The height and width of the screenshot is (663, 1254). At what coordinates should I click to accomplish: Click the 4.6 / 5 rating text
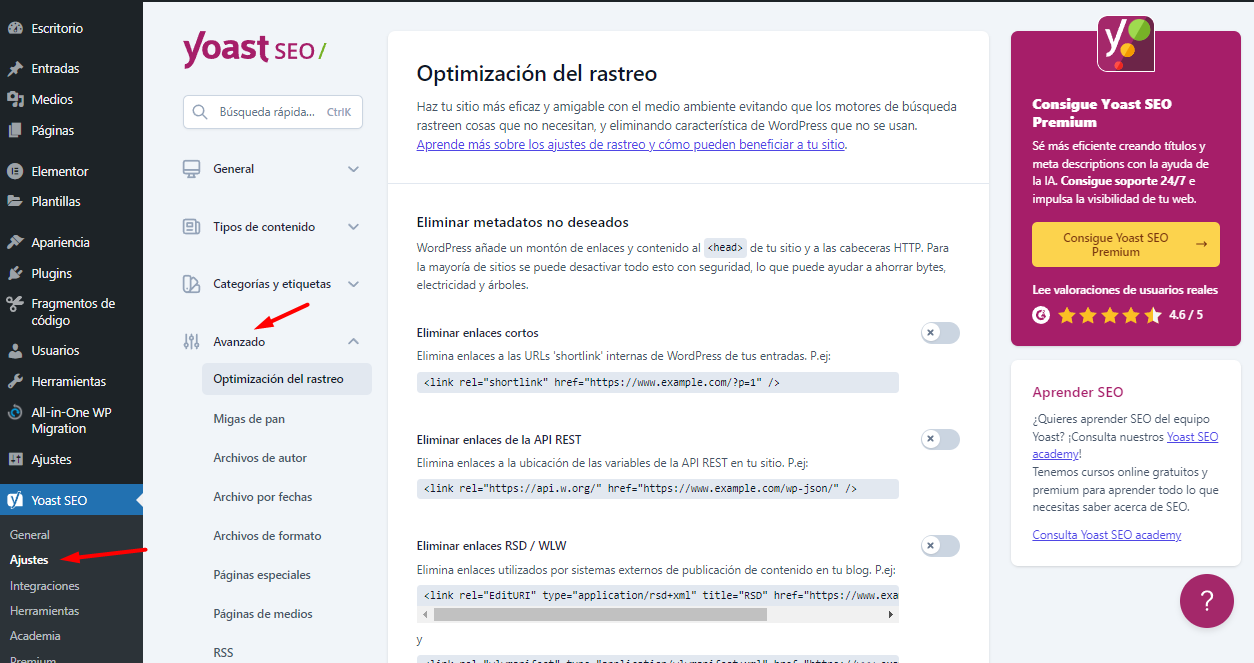(x=1186, y=315)
